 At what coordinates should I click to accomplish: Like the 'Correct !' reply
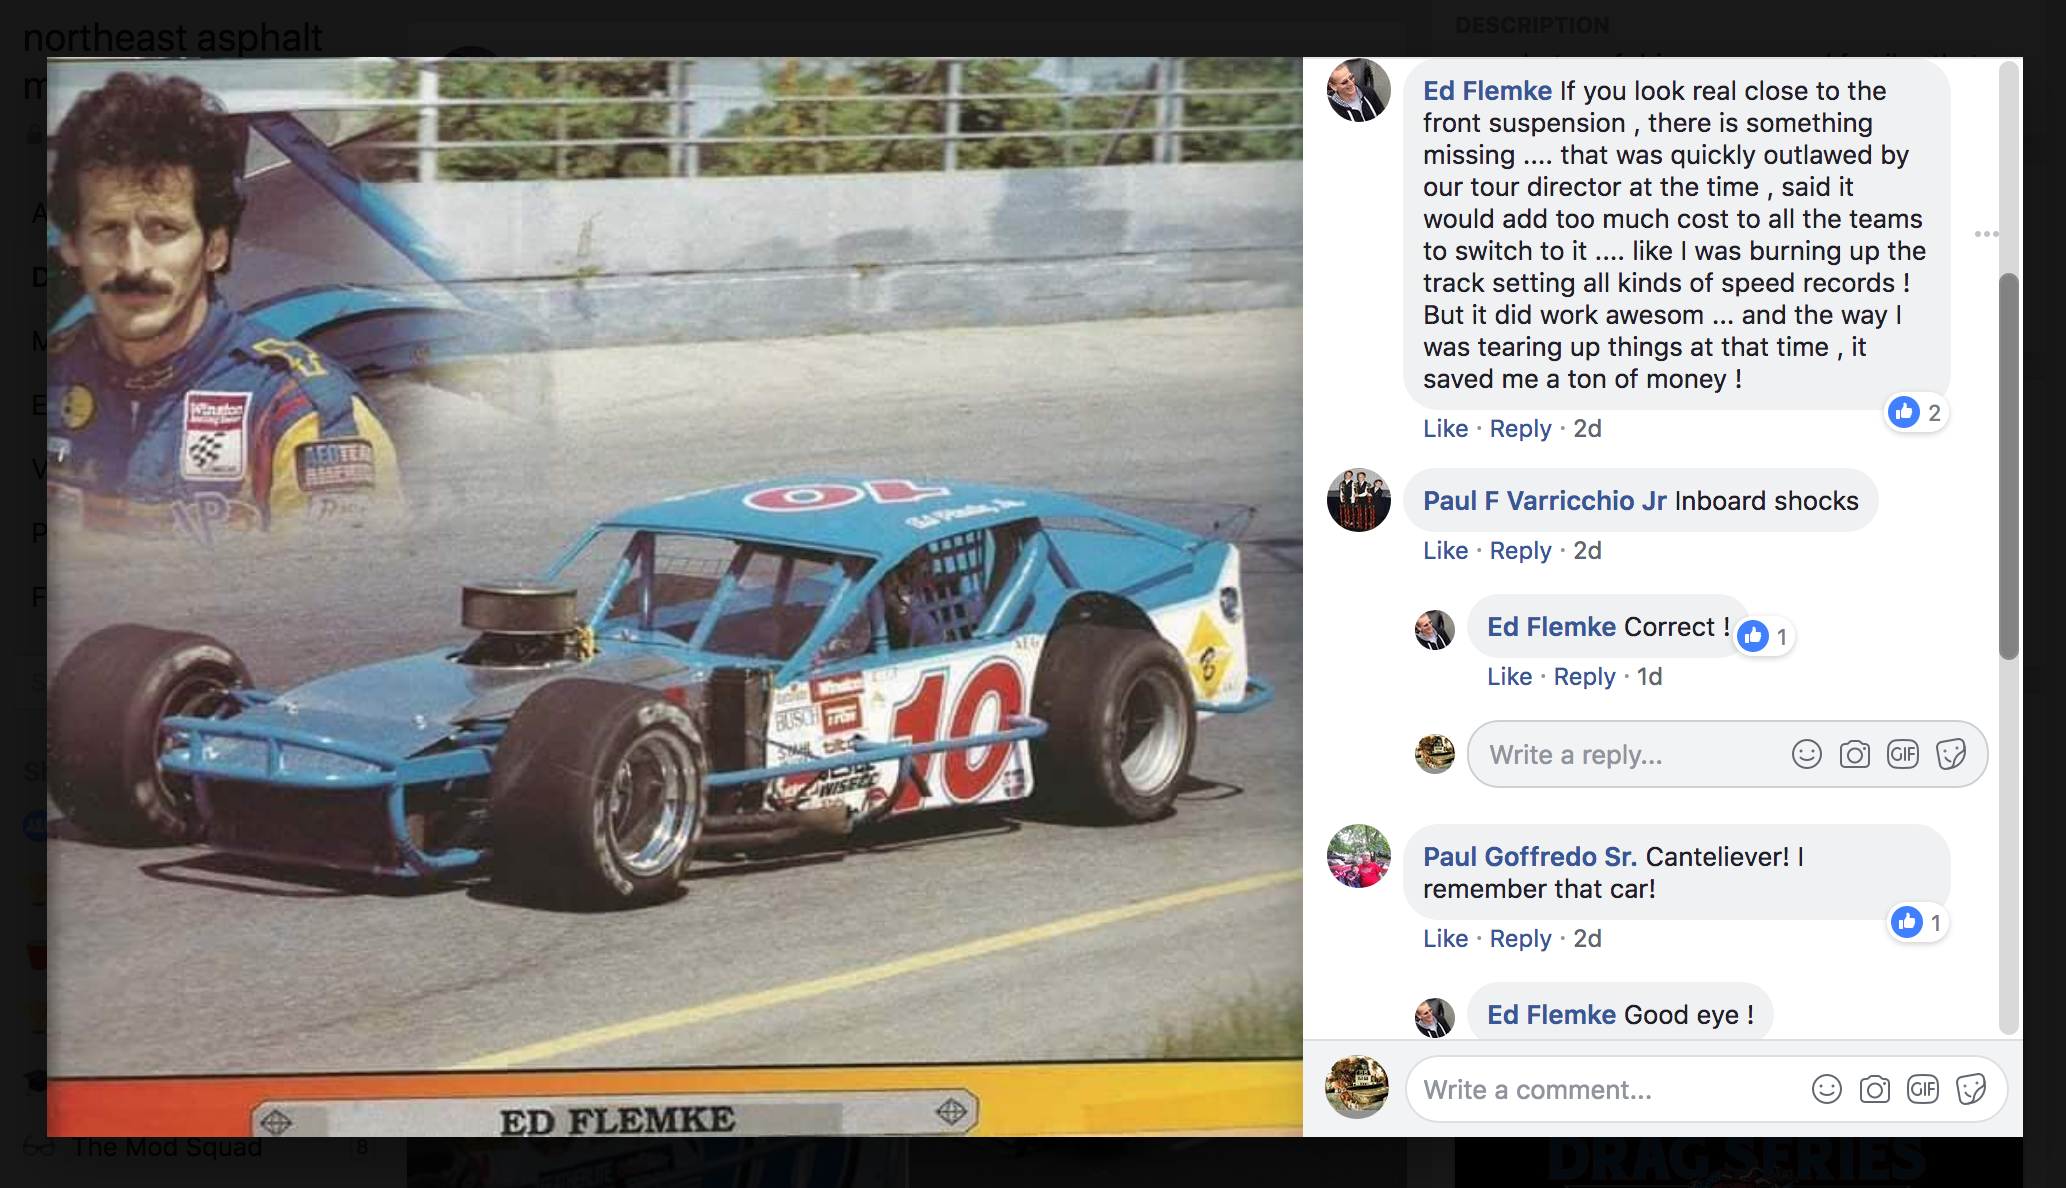pos(1509,676)
